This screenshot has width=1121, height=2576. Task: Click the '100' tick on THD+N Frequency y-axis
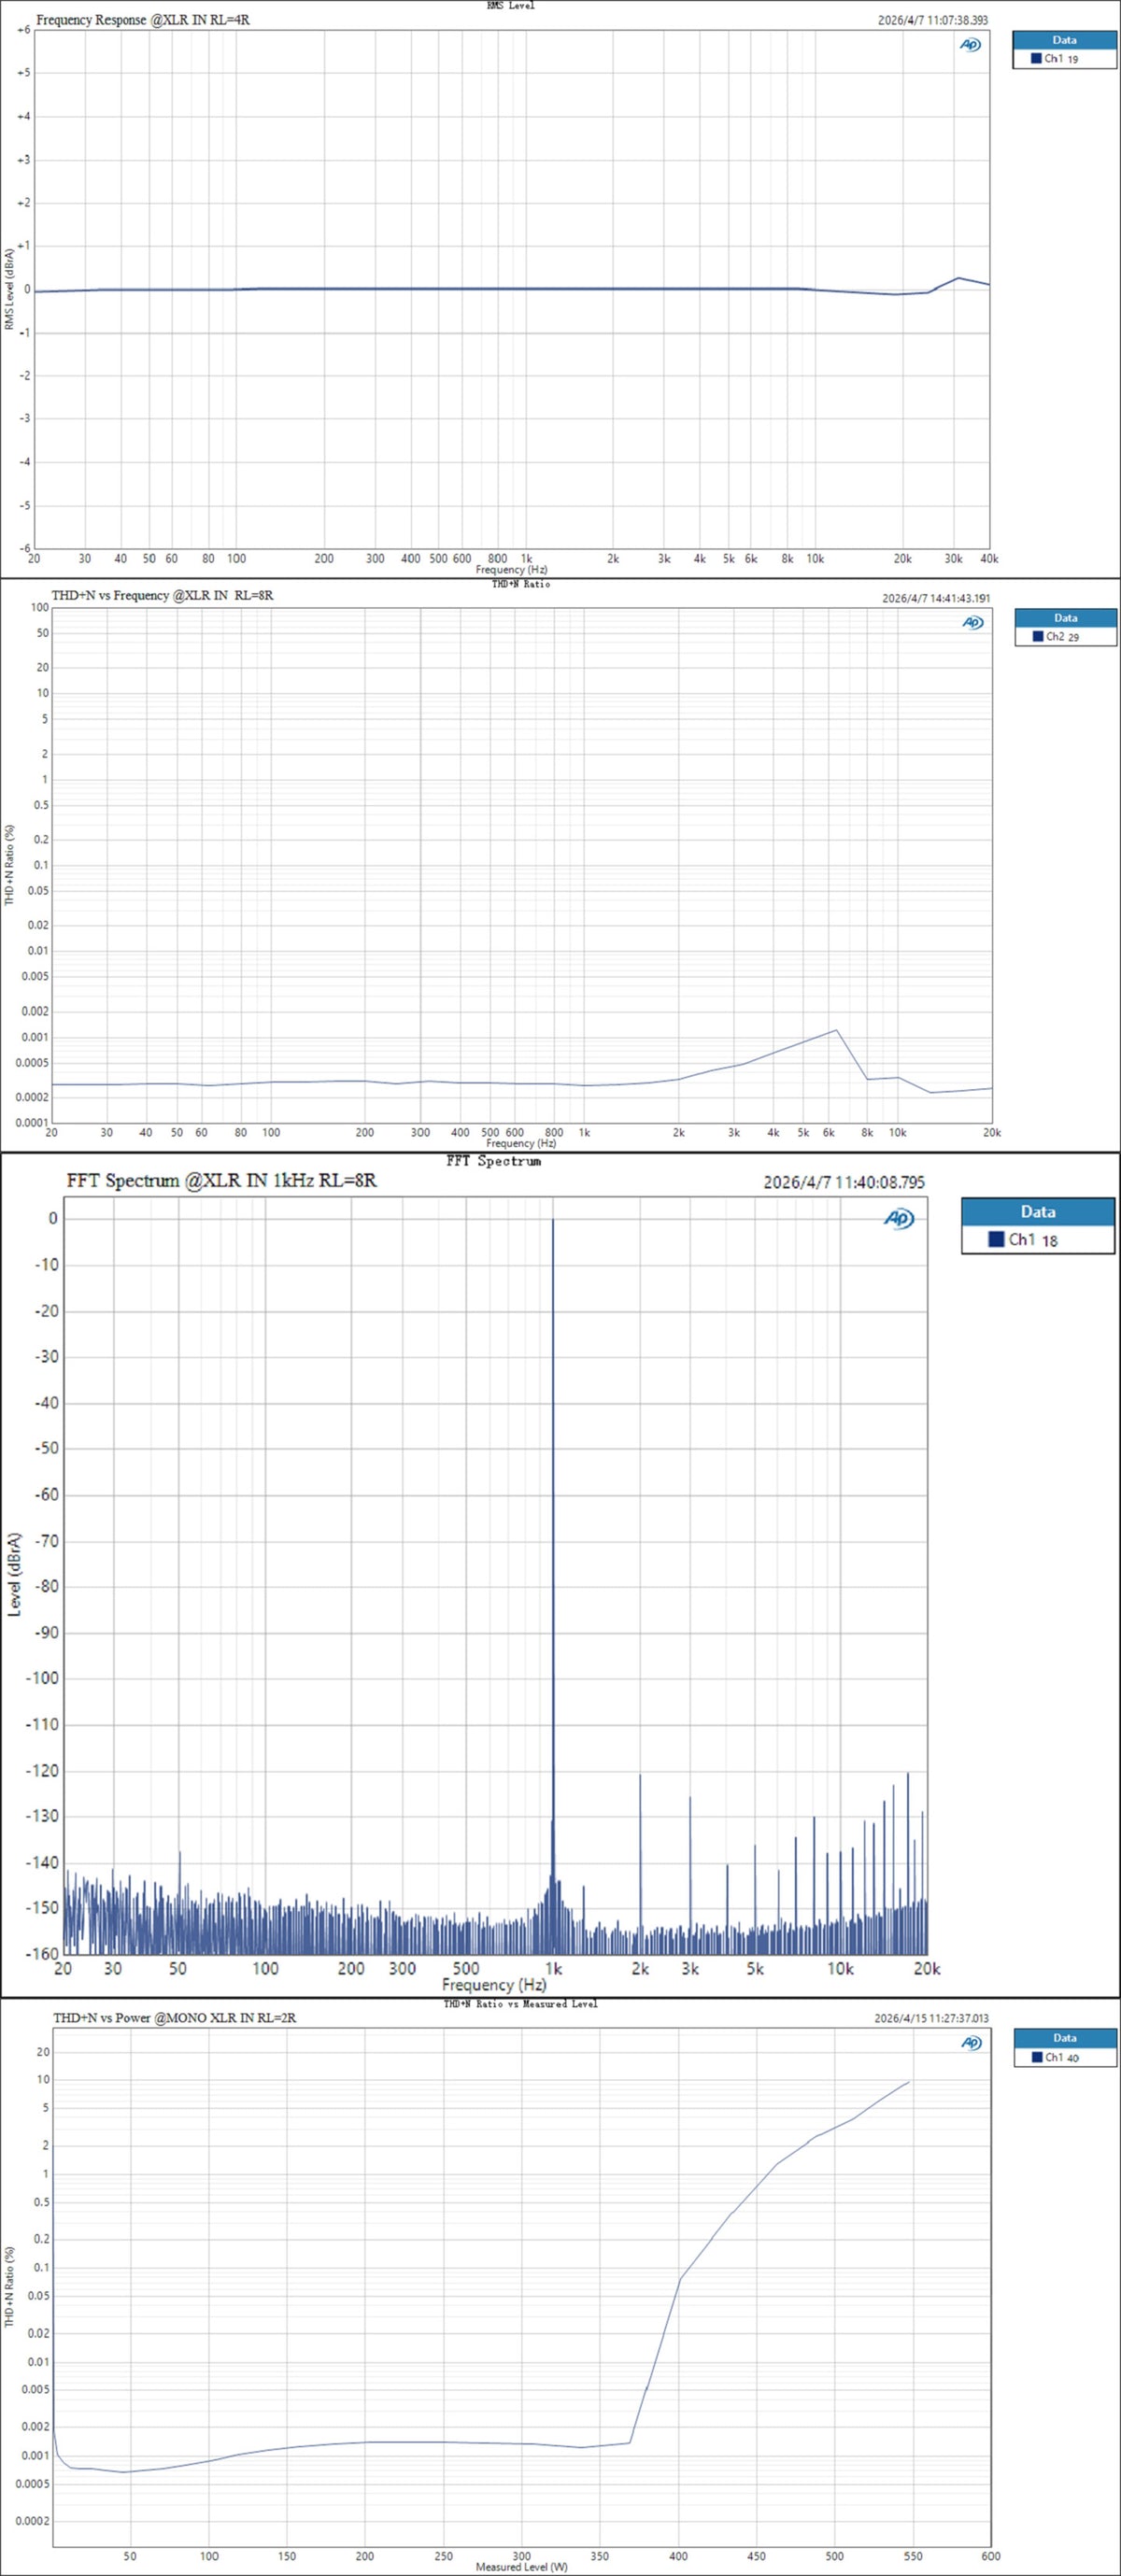coord(40,607)
